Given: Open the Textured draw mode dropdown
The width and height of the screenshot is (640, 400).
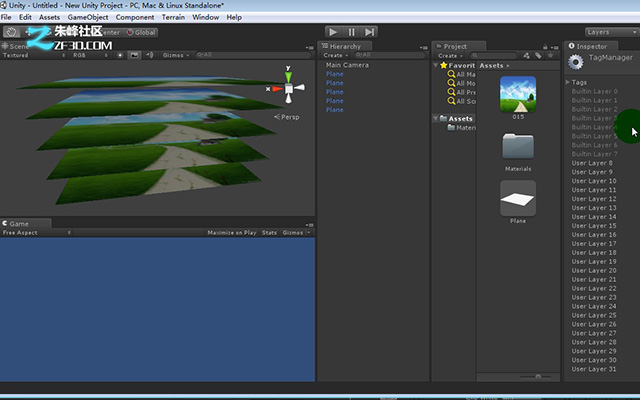Looking at the screenshot, I should pyautogui.click(x=33, y=55).
